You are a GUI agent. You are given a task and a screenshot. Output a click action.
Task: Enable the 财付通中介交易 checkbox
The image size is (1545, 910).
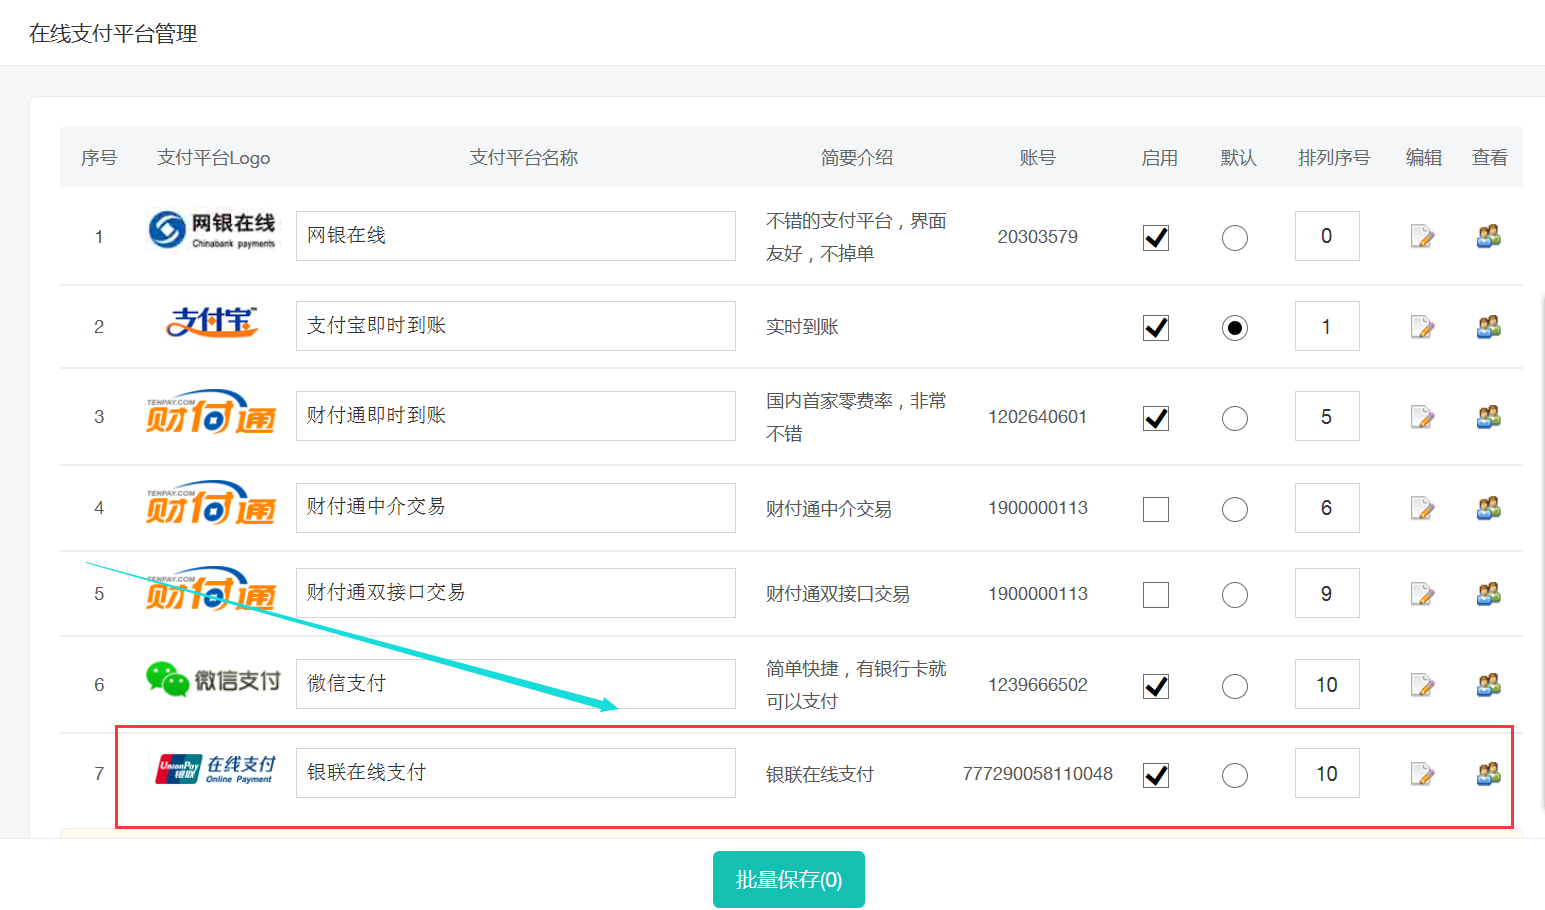point(1156,509)
